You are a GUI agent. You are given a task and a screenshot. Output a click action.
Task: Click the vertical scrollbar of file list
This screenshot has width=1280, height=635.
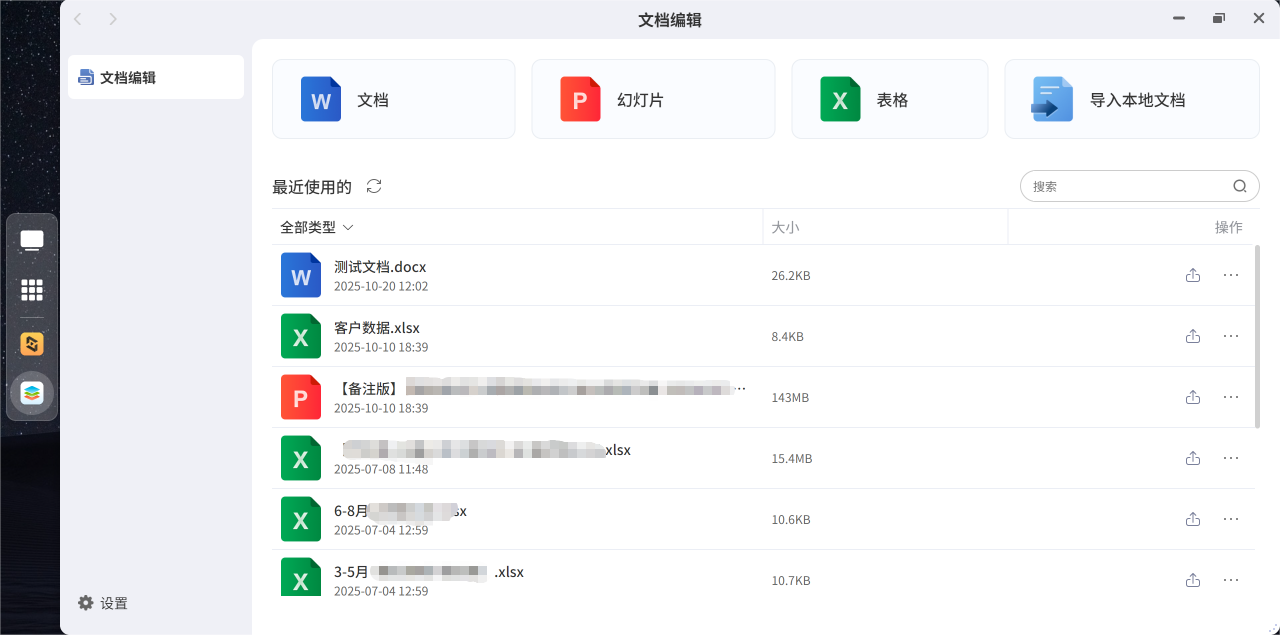point(1257,336)
